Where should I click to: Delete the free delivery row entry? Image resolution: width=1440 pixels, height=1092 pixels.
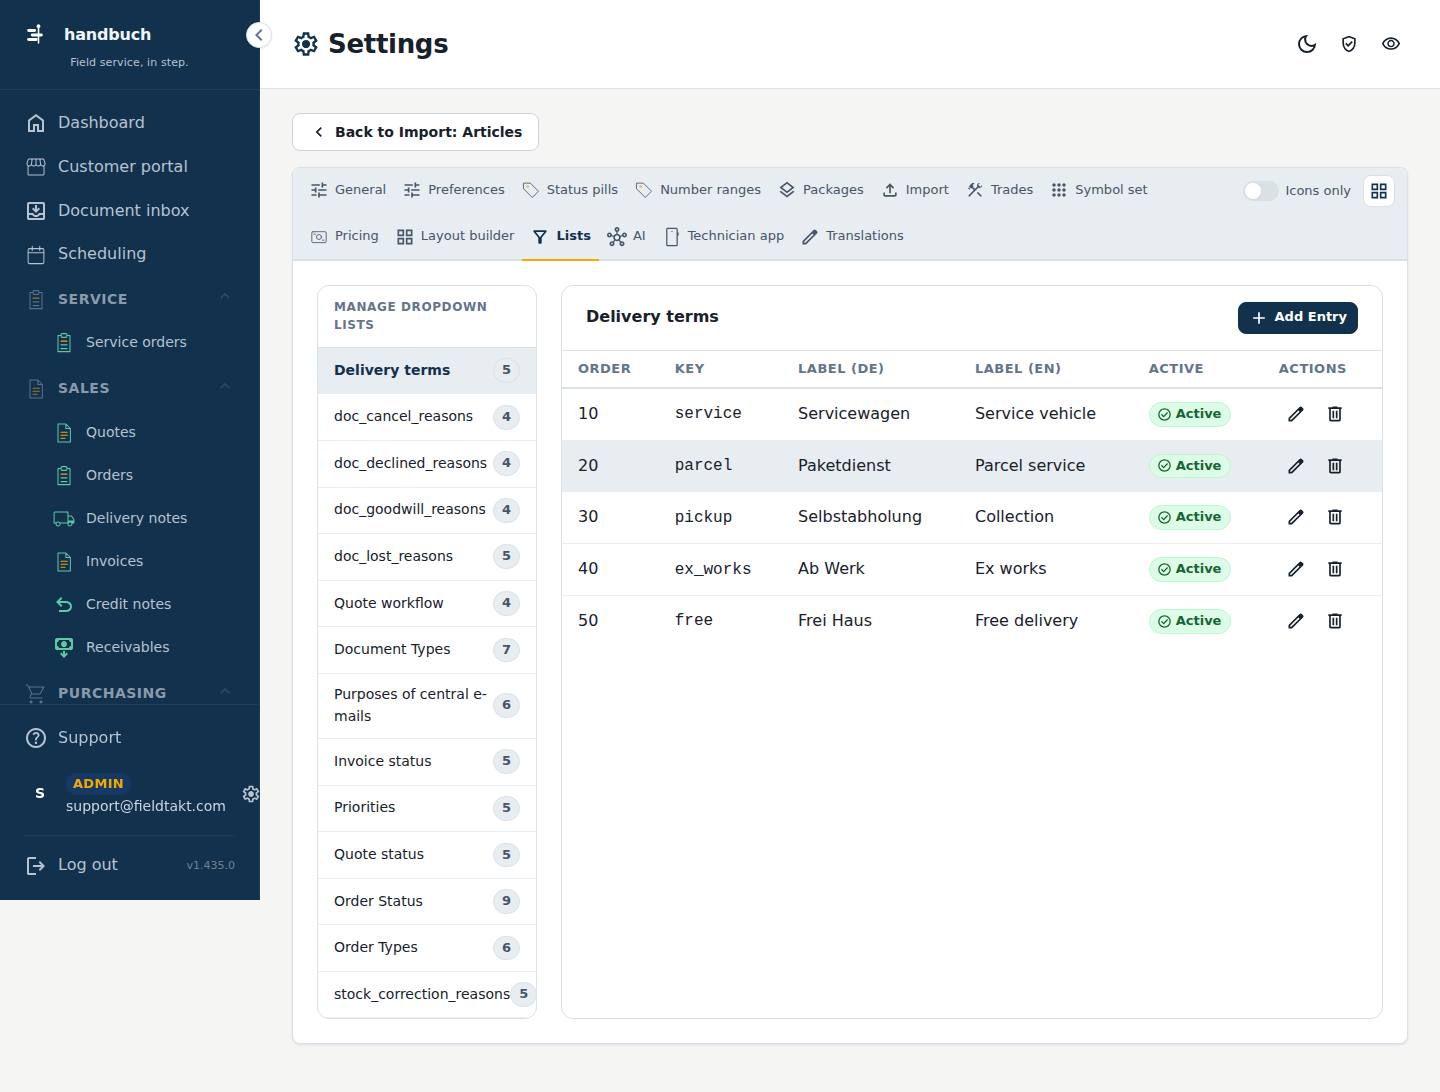tap(1335, 621)
